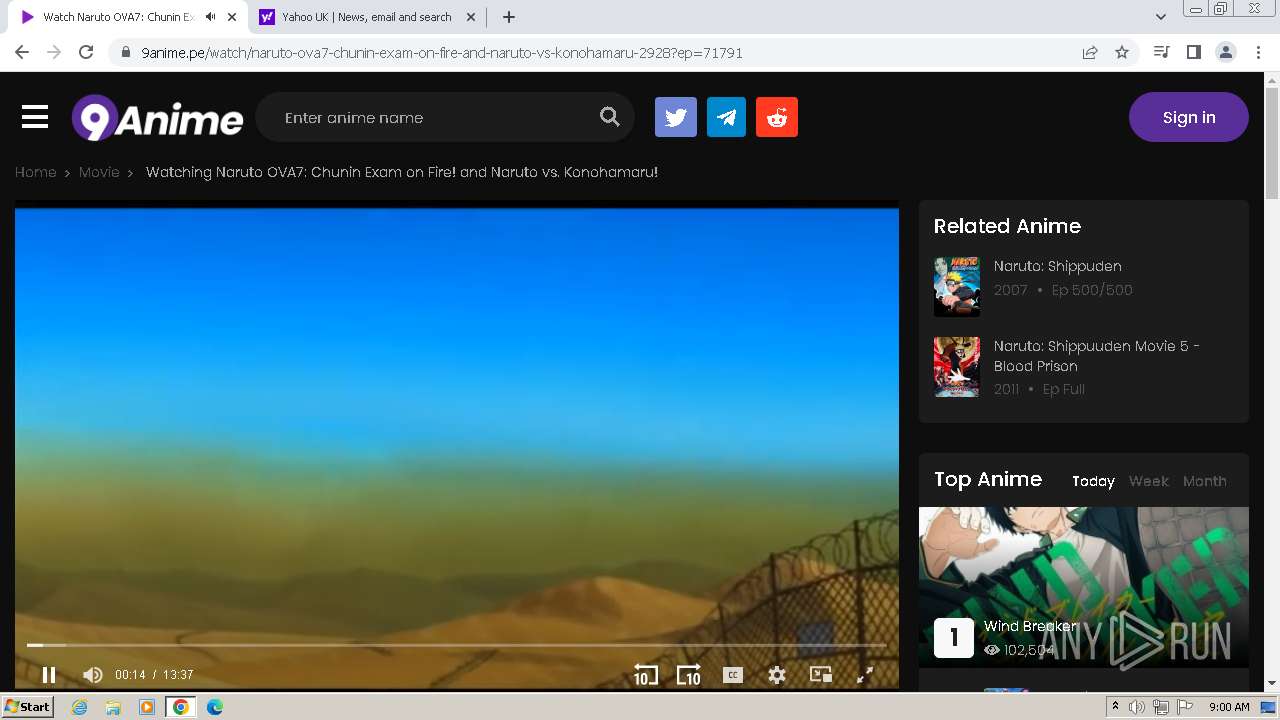Close the Yahoo UK tab
The height and width of the screenshot is (720, 1280).
(471, 17)
